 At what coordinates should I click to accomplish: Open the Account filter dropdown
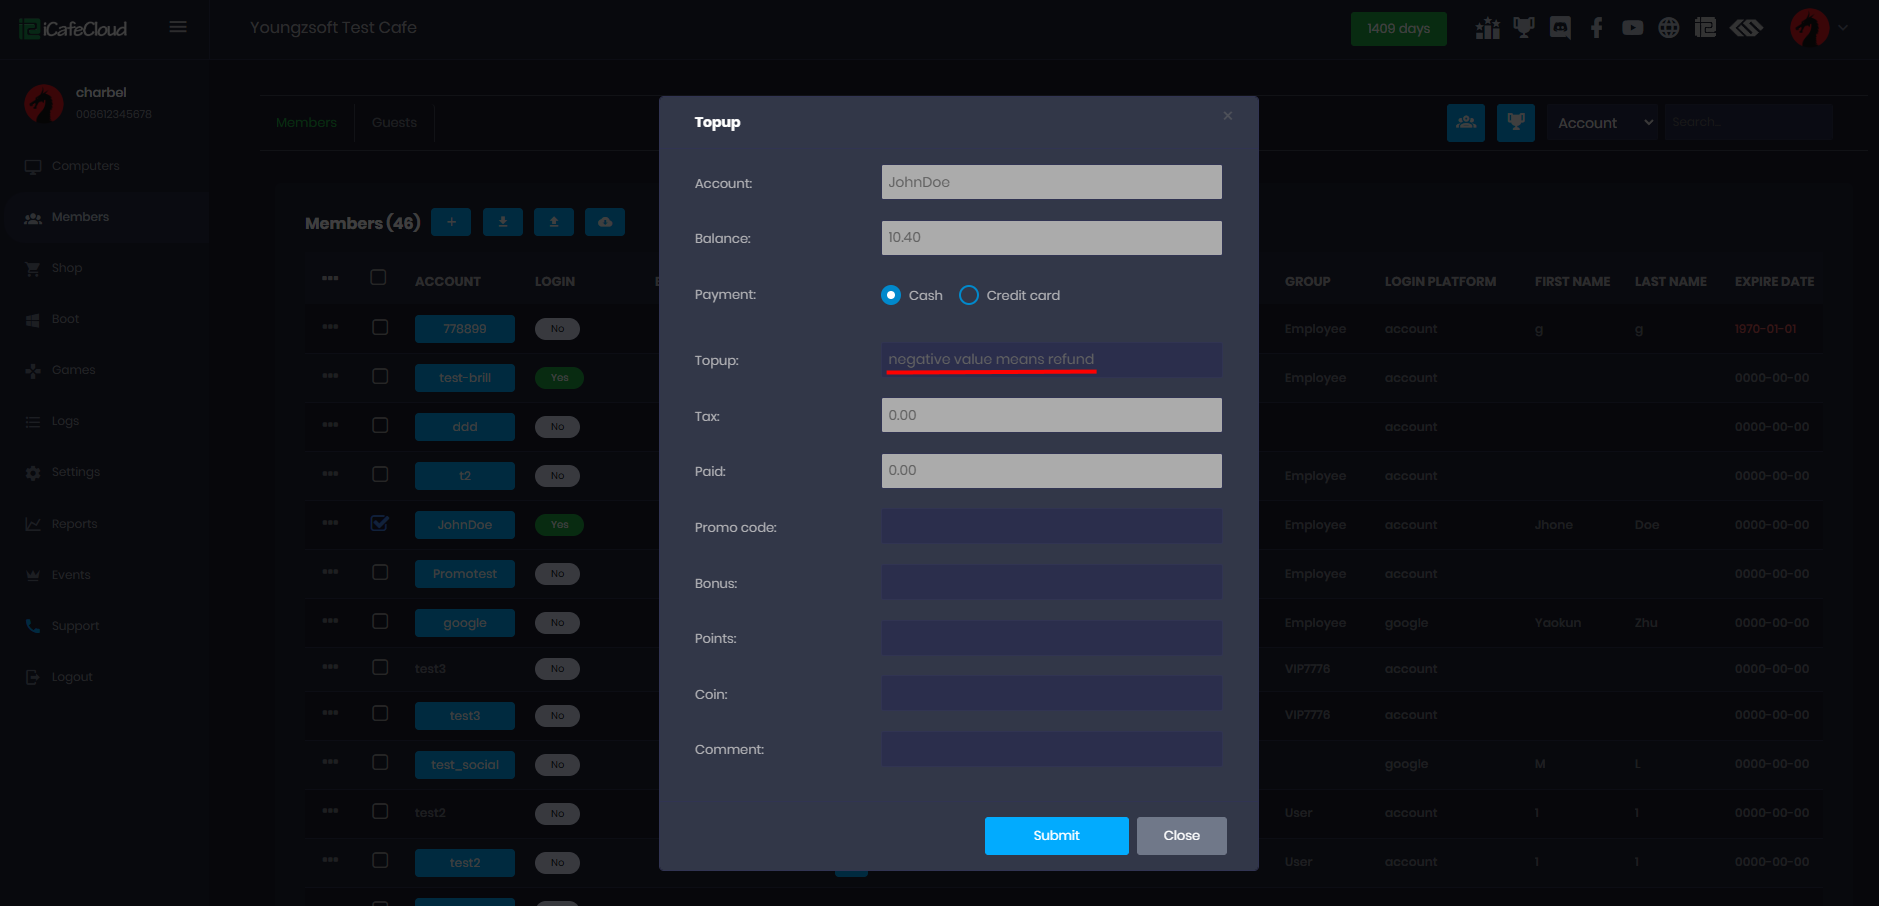coord(1602,123)
